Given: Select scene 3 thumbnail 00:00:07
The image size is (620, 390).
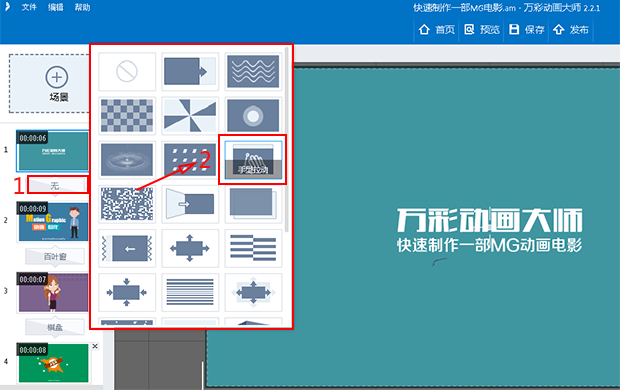Looking at the screenshot, I should [x=53, y=292].
